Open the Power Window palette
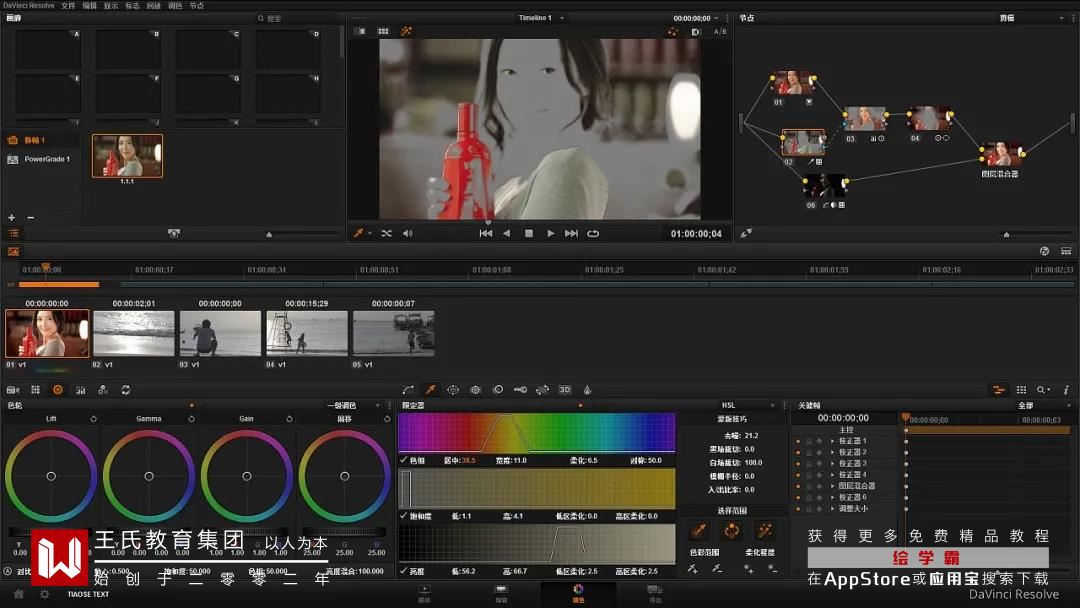Viewport: 1080px width, 608px height. (x=453, y=390)
